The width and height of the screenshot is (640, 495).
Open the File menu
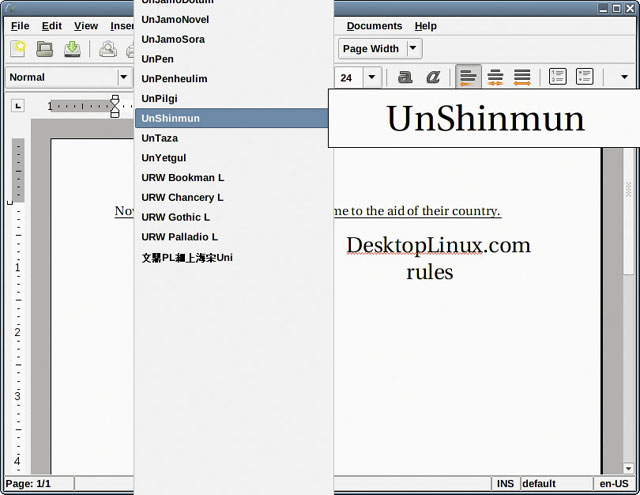(20, 26)
